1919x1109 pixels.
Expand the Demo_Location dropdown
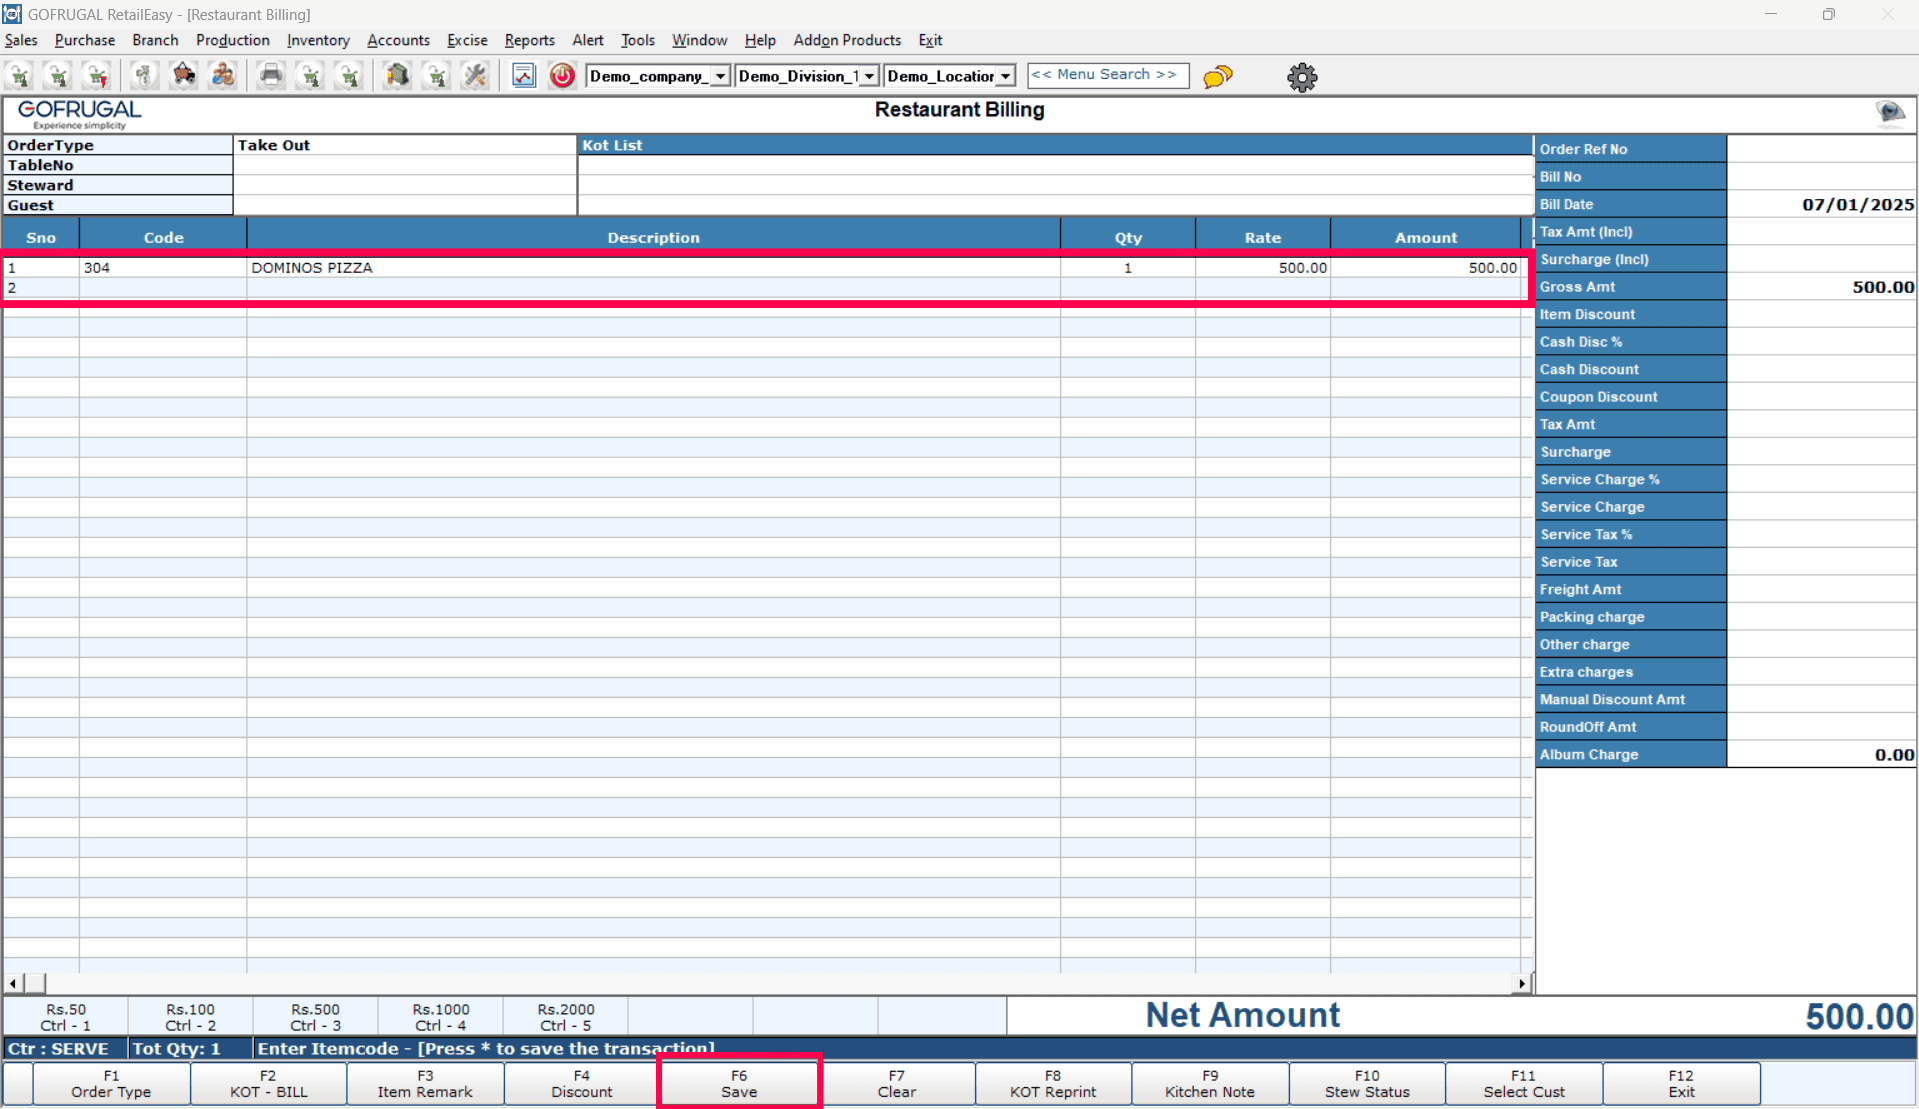[x=1005, y=77]
